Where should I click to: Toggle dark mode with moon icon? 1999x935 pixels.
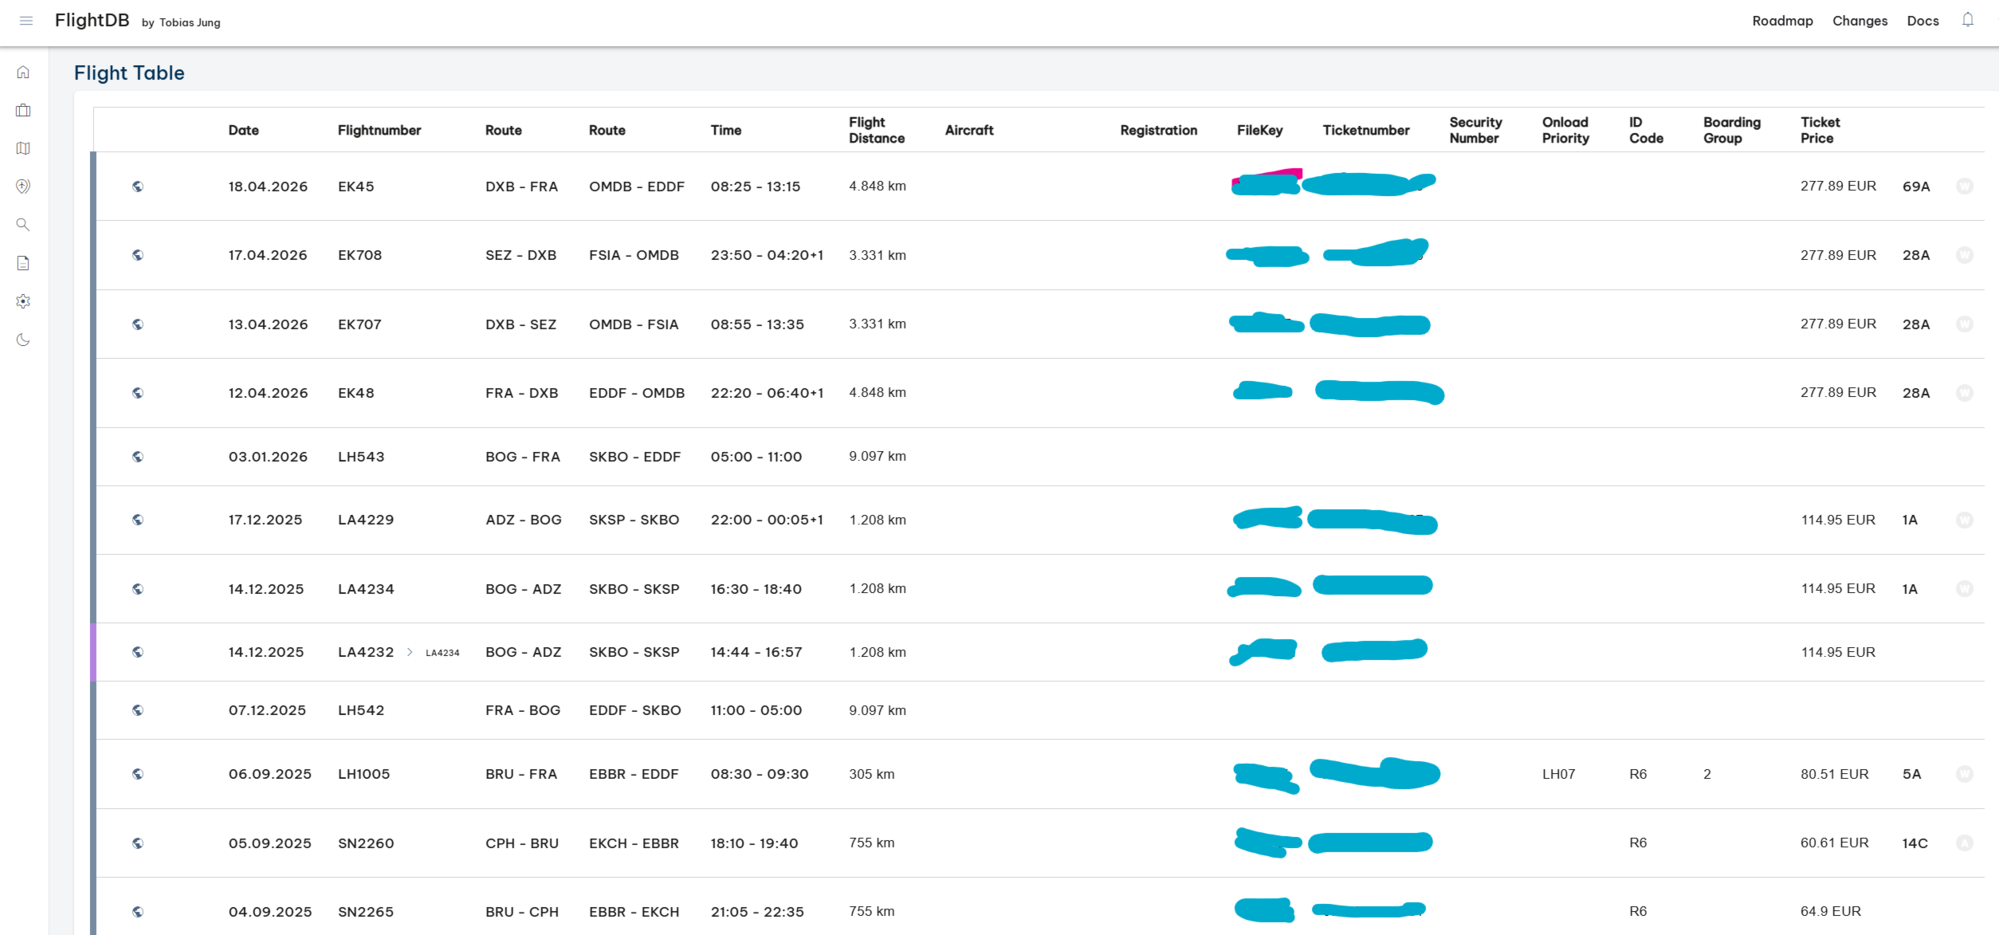point(23,340)
